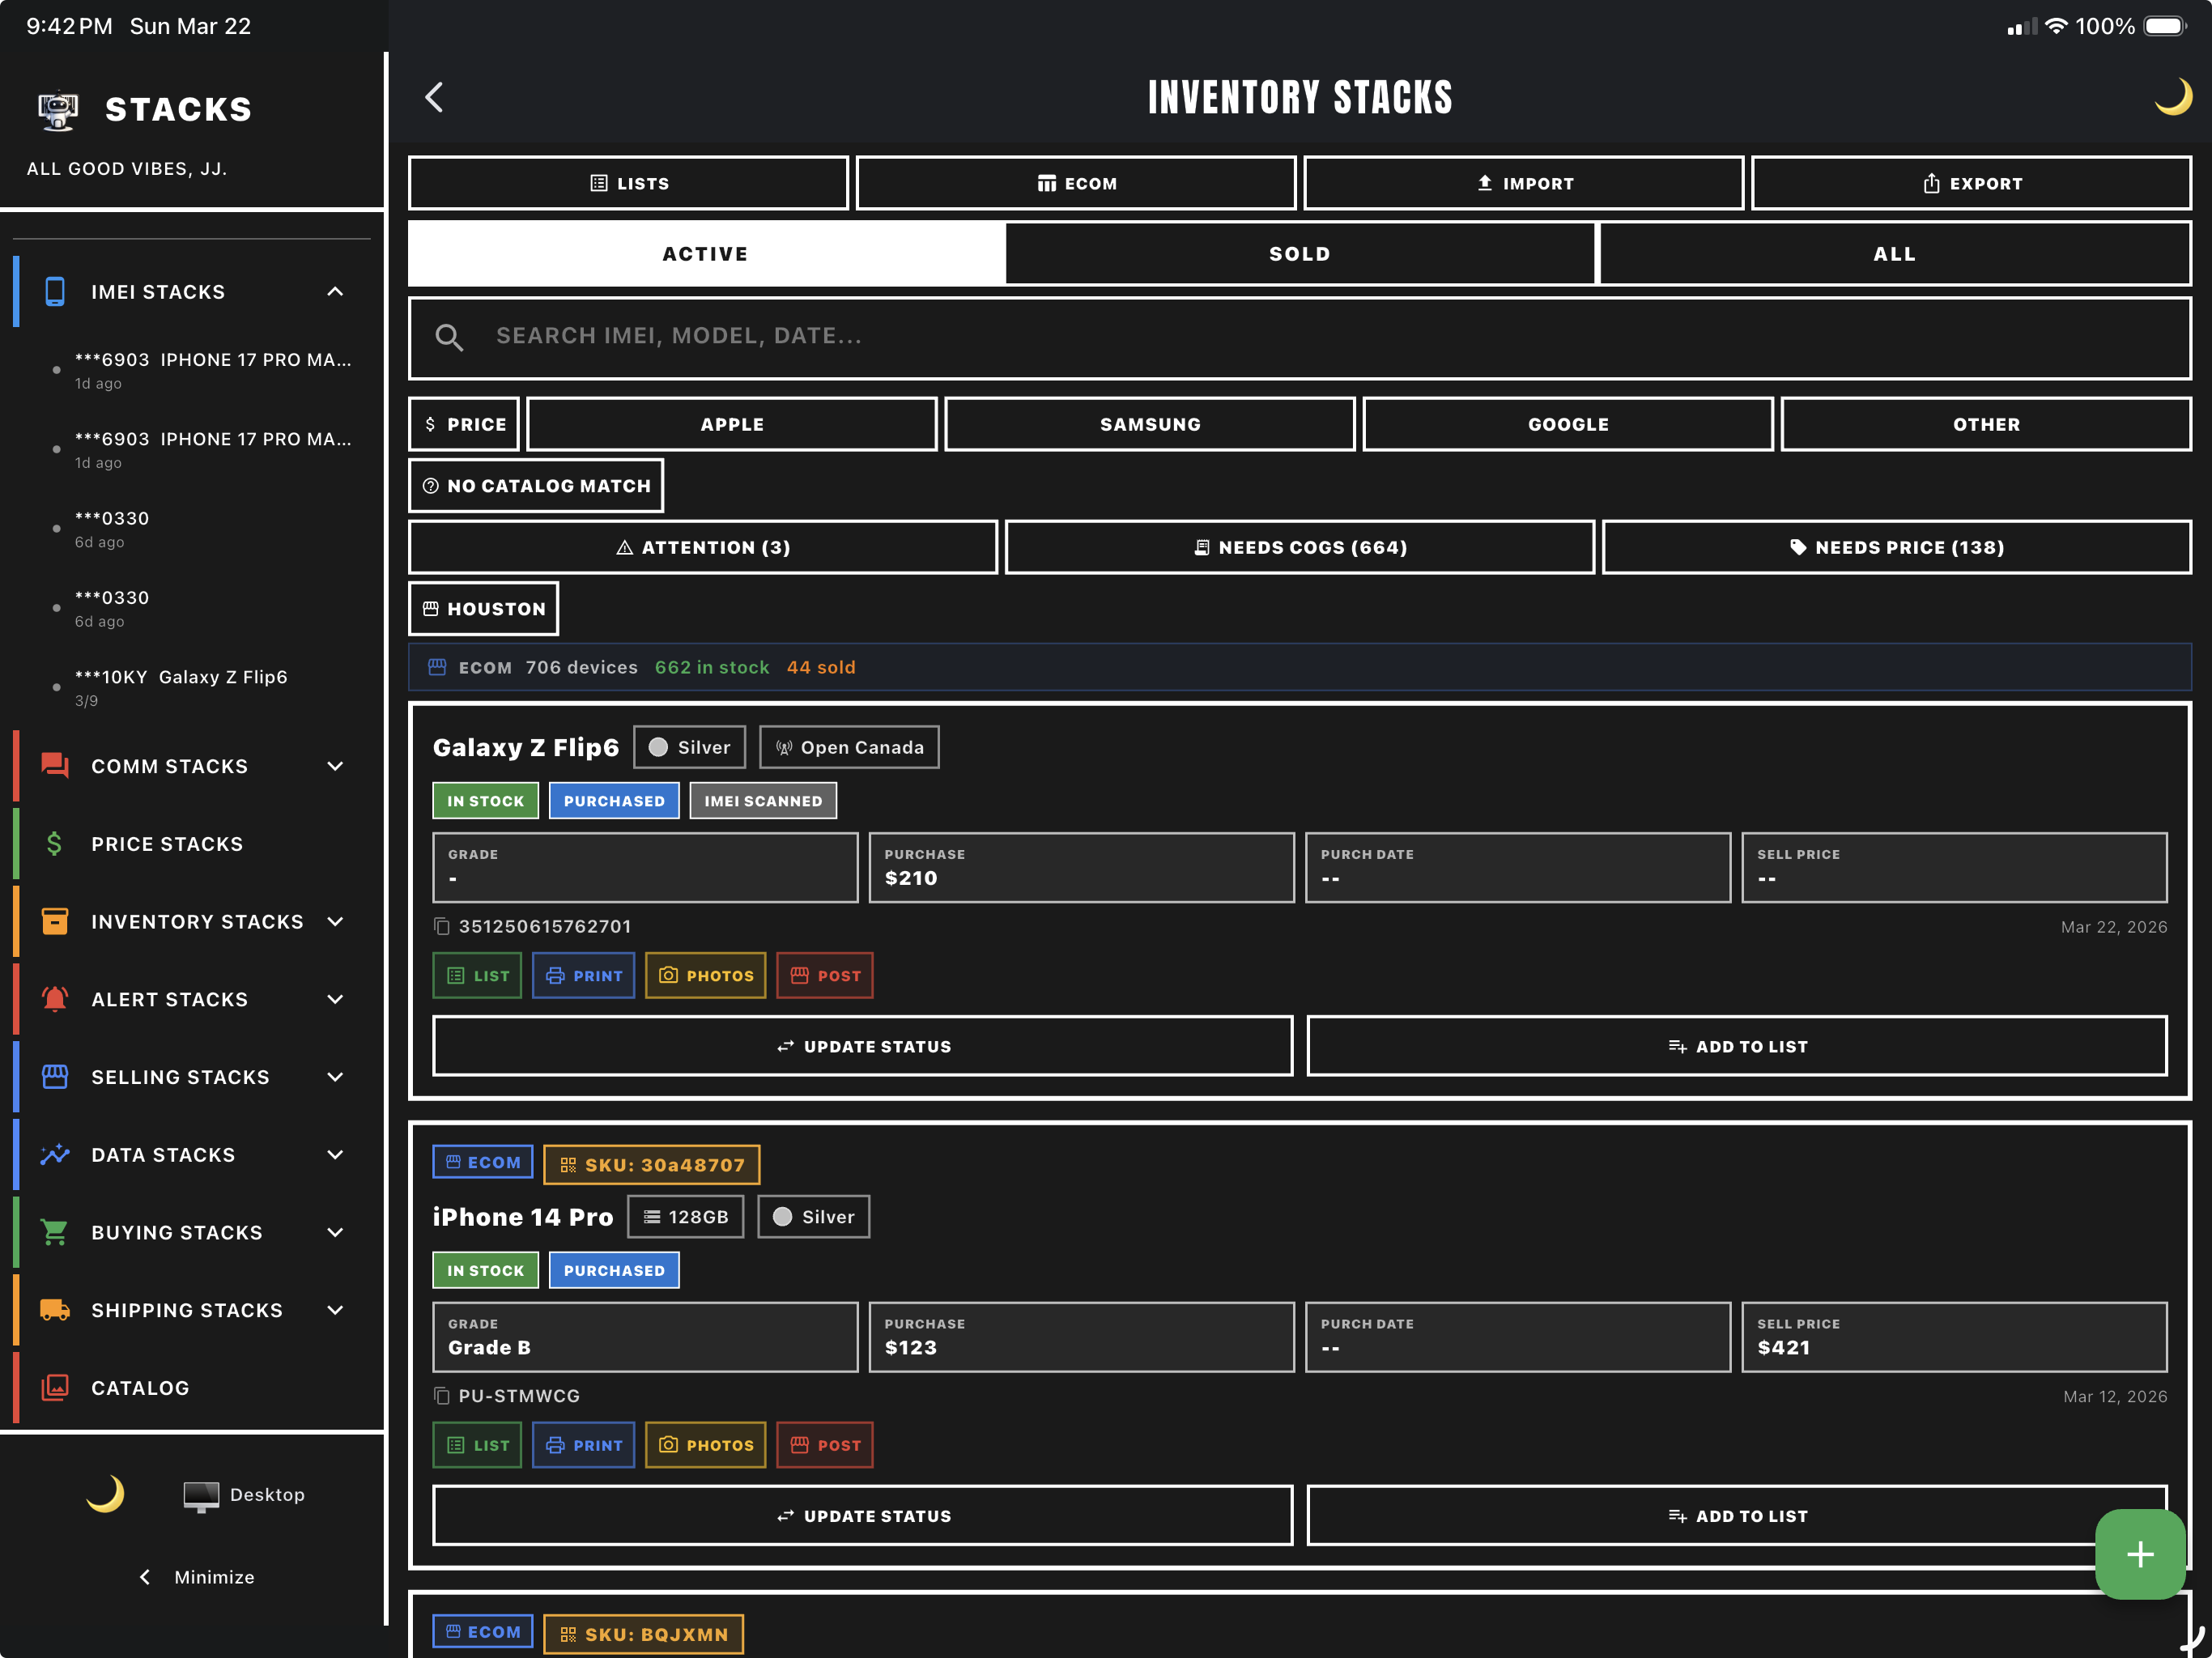Copy IMEI 351250615762701 with the copy icon
2212x1658 pixels.
tap(441, 926)
